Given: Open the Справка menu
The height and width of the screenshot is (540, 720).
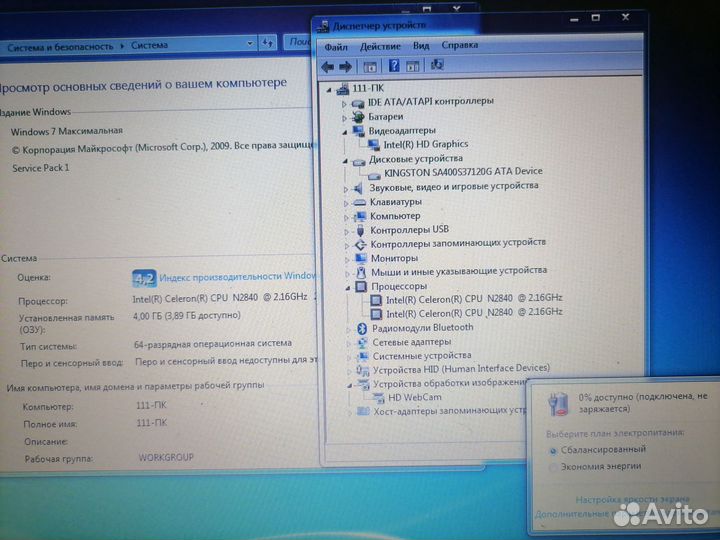Looking at the screenshot, I should click(x=460, y=45).
